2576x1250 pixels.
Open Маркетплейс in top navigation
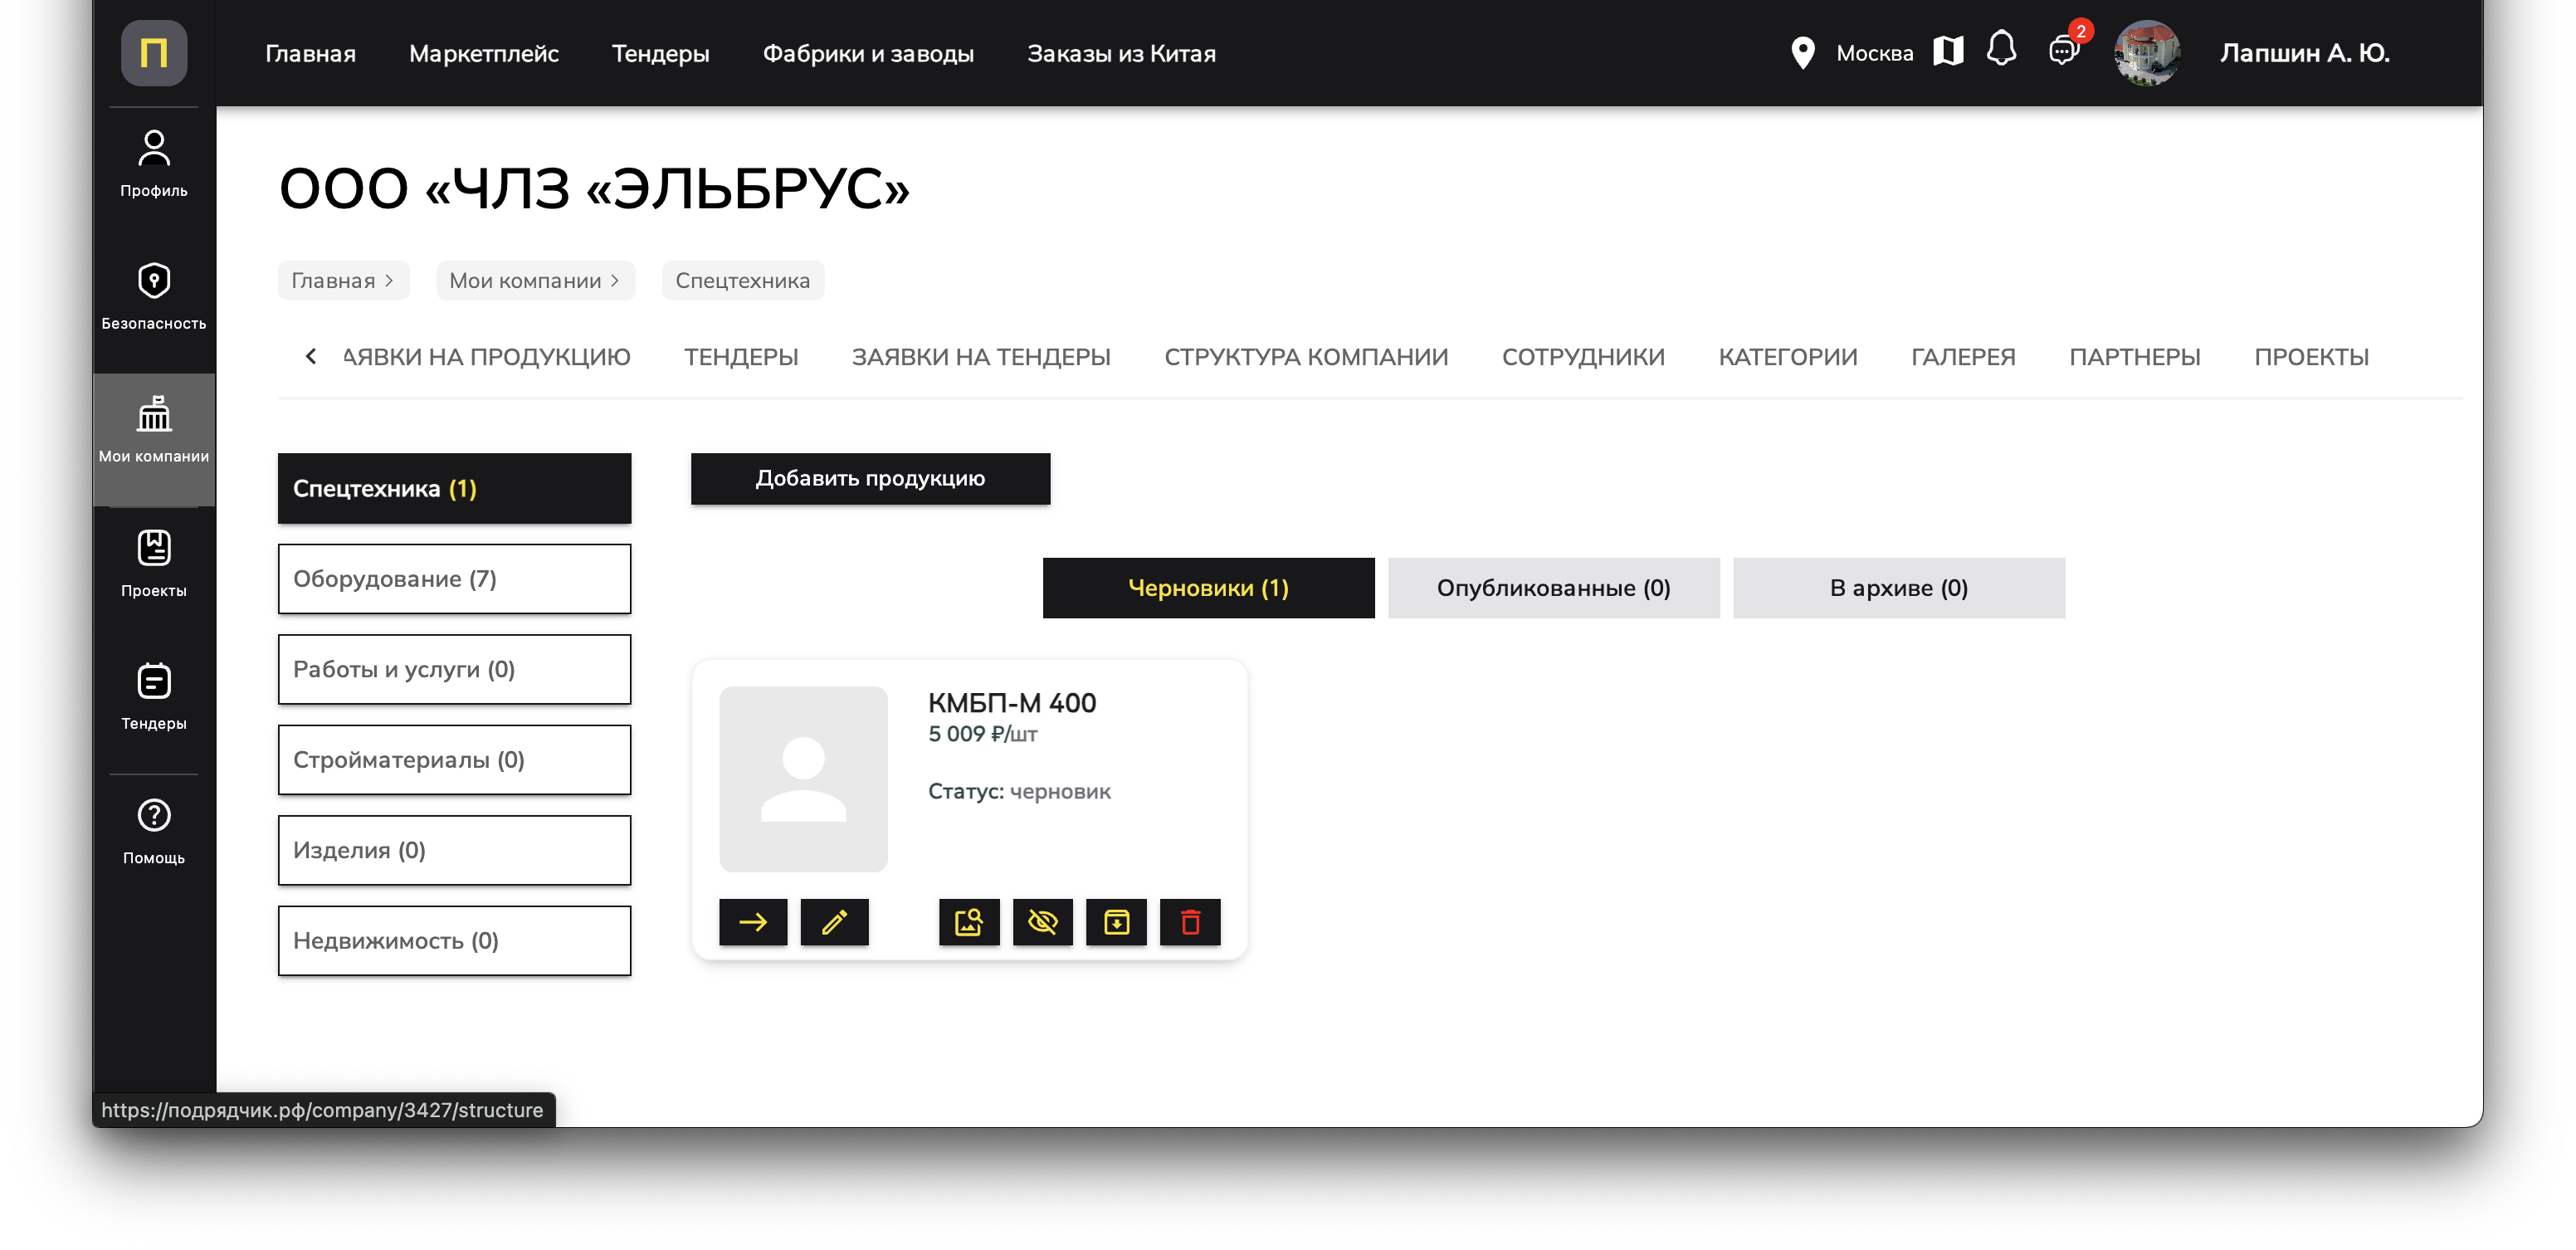coord(484,53)
